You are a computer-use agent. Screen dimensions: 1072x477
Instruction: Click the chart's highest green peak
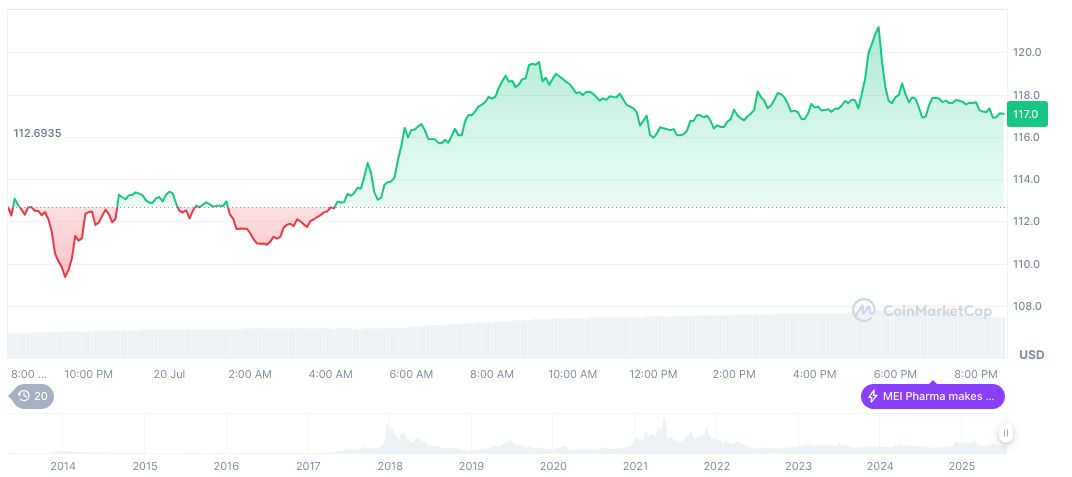[x=878, y=27]
